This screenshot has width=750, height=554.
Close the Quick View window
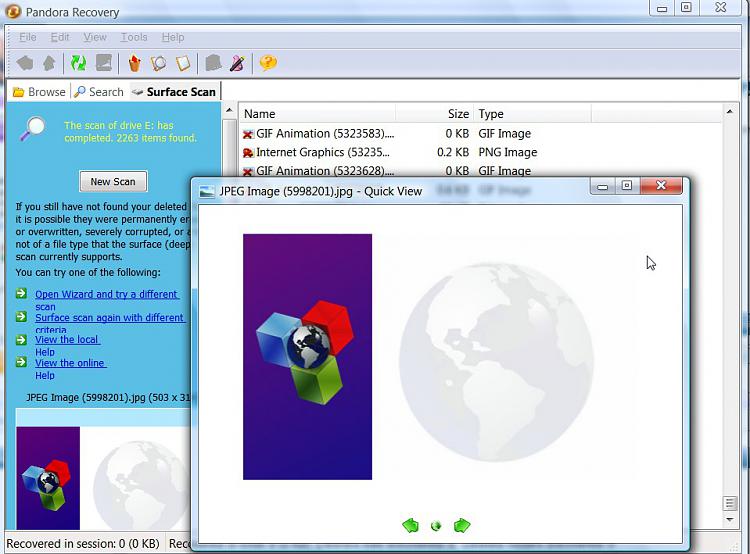tap(661, 186)
